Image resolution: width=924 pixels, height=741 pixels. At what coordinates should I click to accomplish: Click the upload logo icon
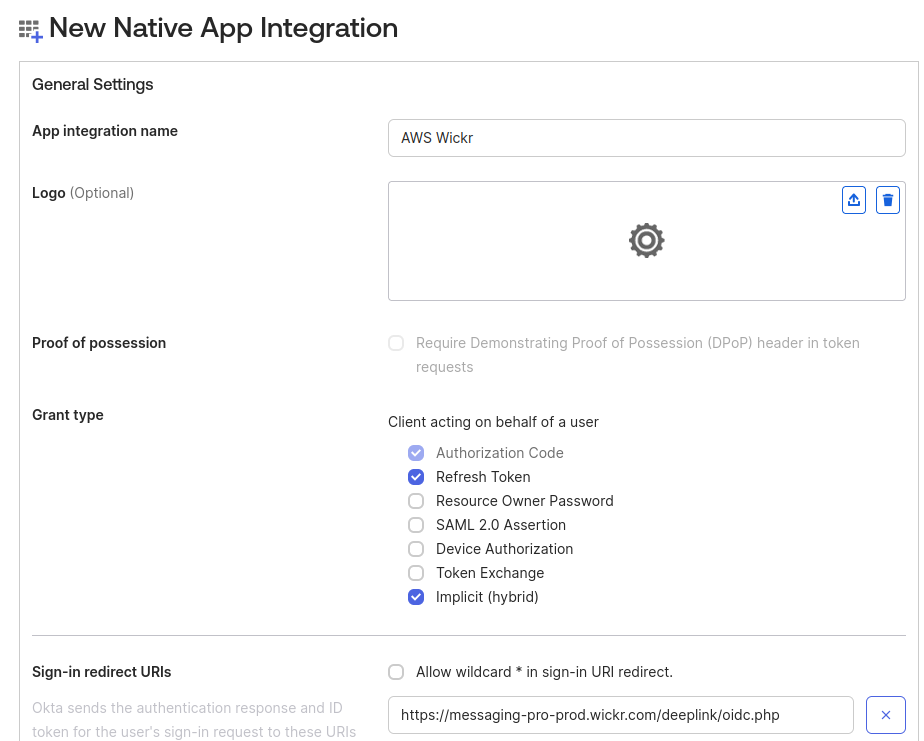click(853, 200)
